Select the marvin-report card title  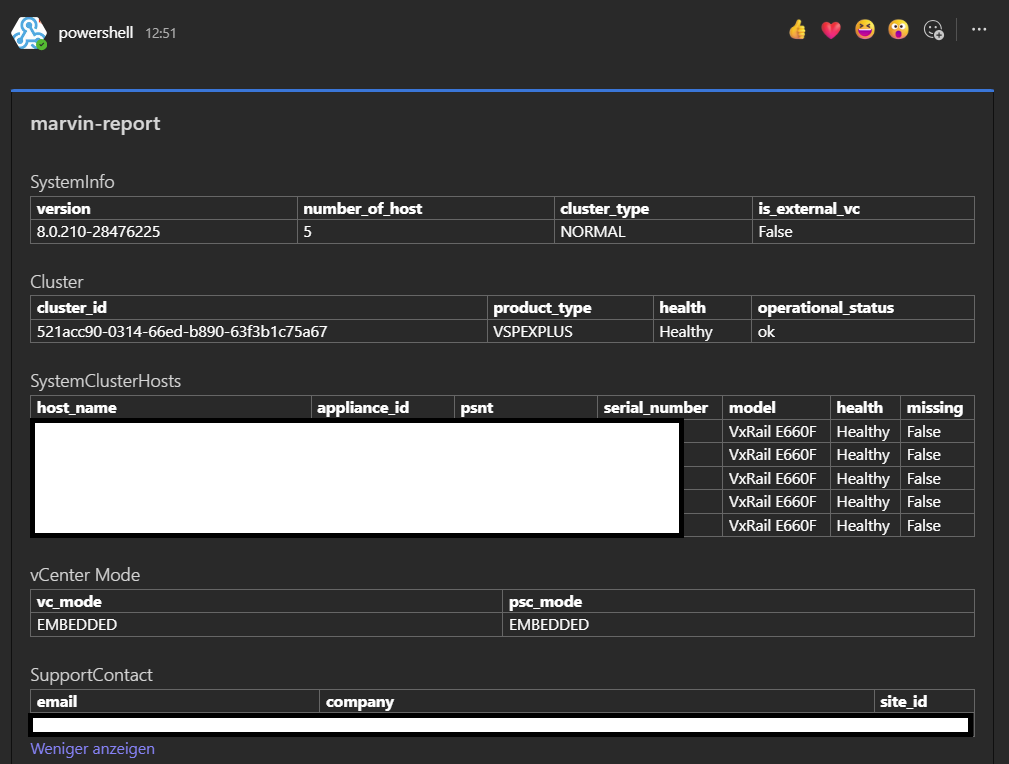click(x=95, y=123)
